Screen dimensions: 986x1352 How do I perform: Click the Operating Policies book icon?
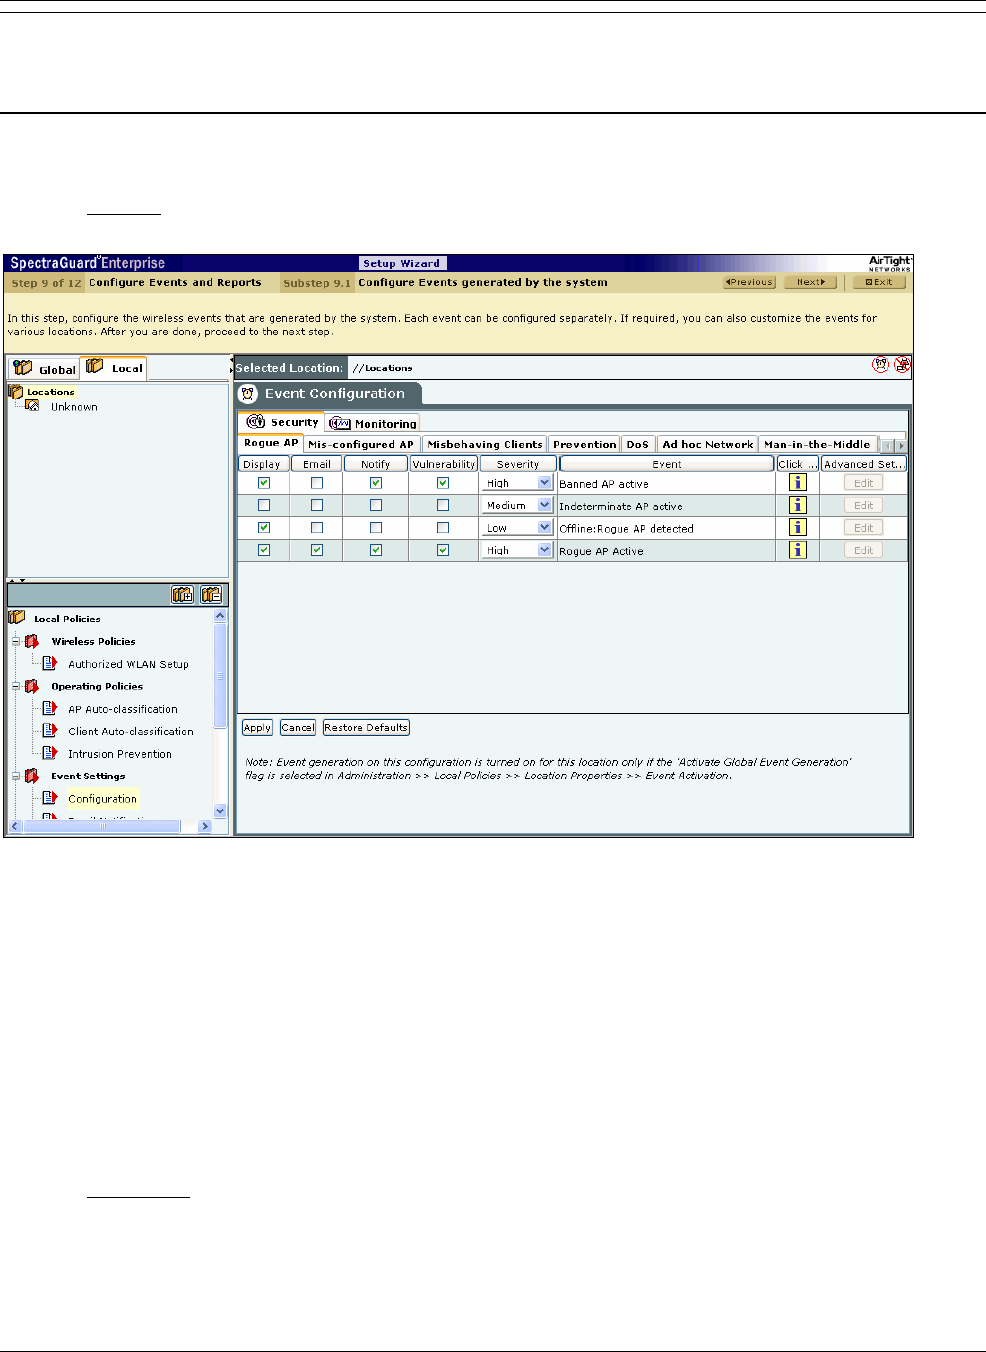pyautogui.click(x=32, y=686)
